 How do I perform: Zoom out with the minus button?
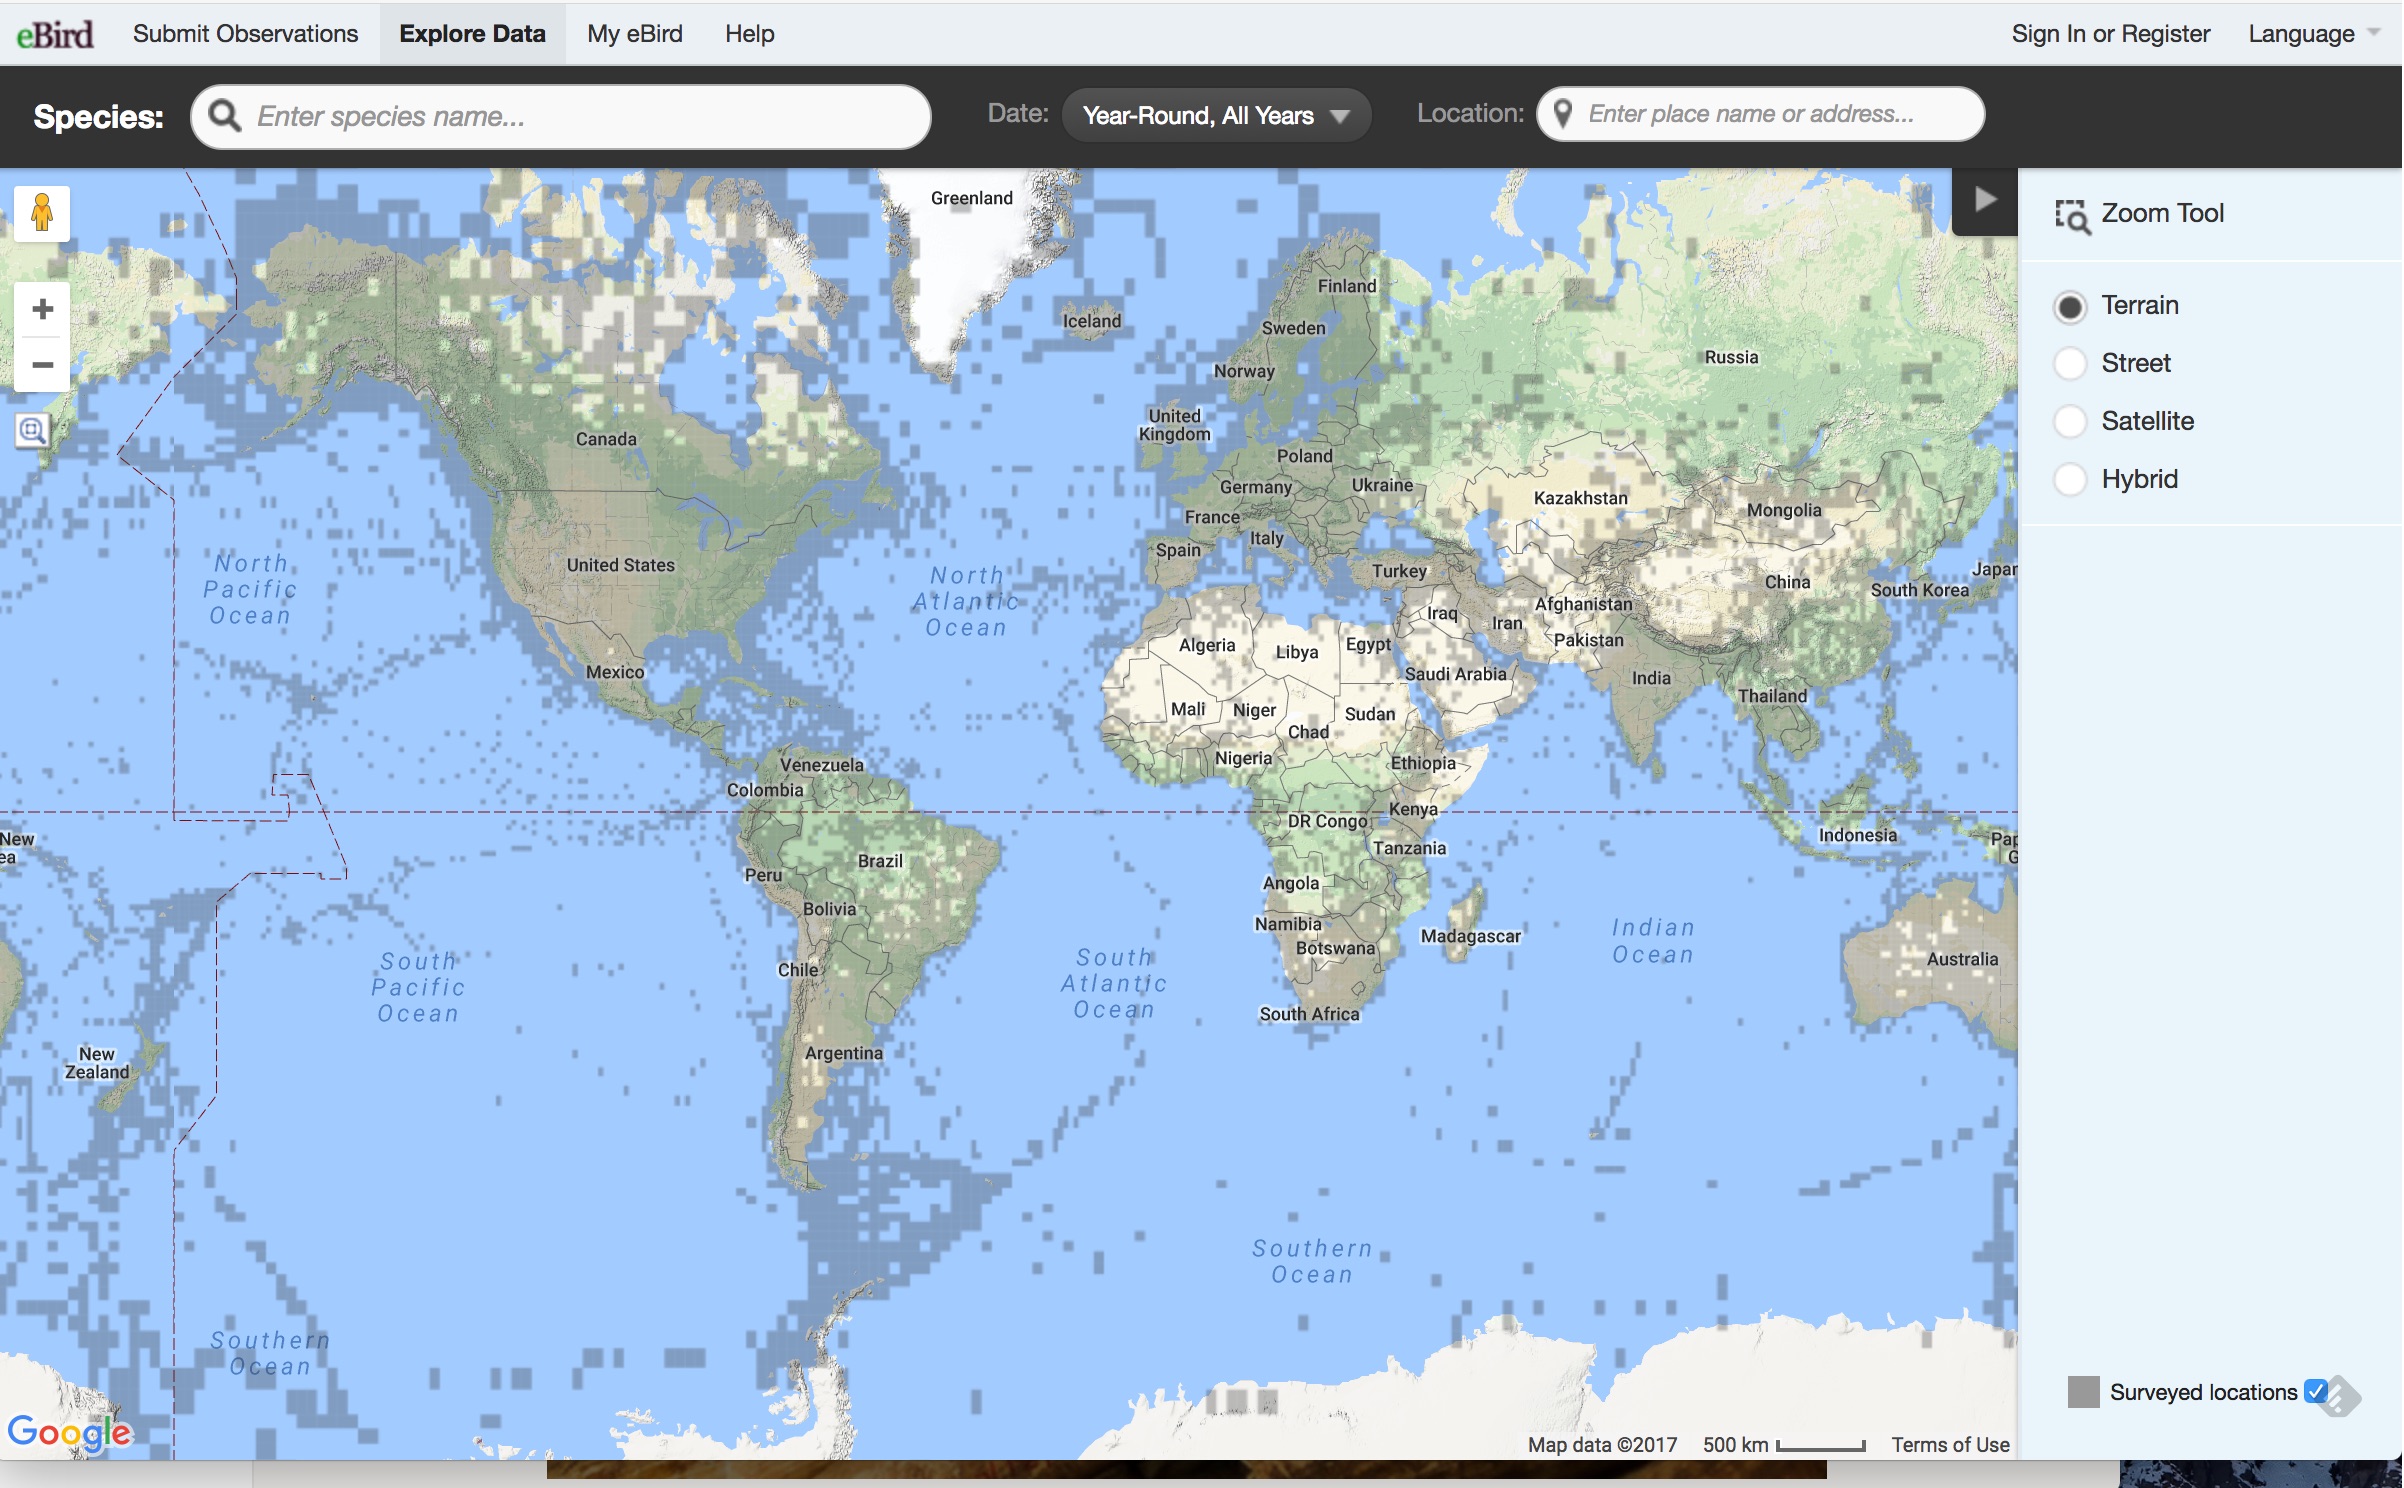[42, 365]
